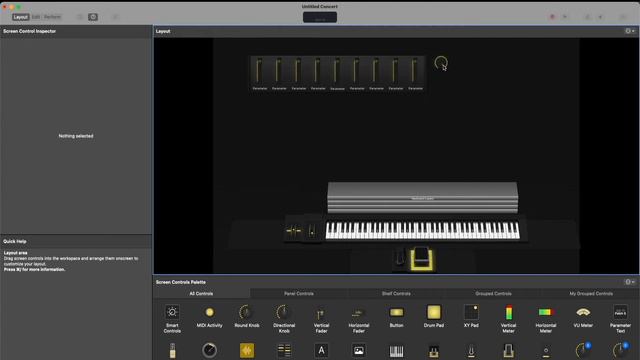Open the Grouped Controls tab

493,293
